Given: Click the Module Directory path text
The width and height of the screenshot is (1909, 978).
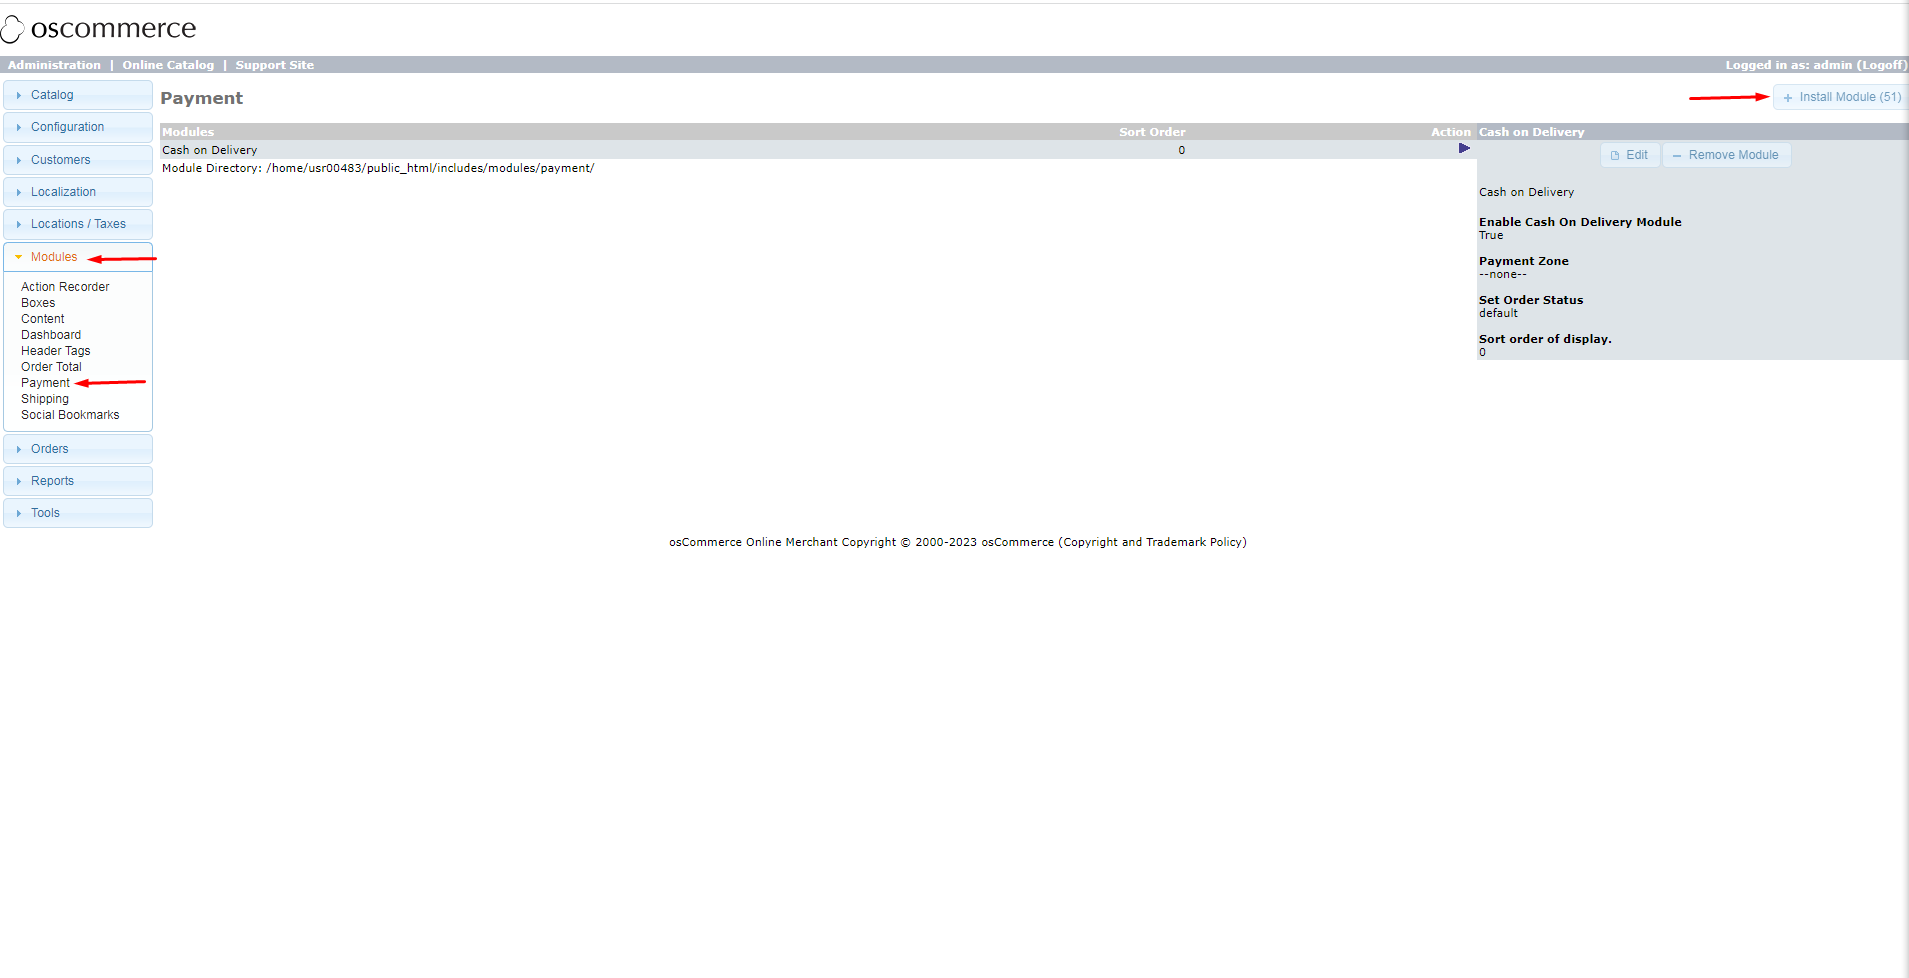Looking at the screenshot, I should click(378, 168).
